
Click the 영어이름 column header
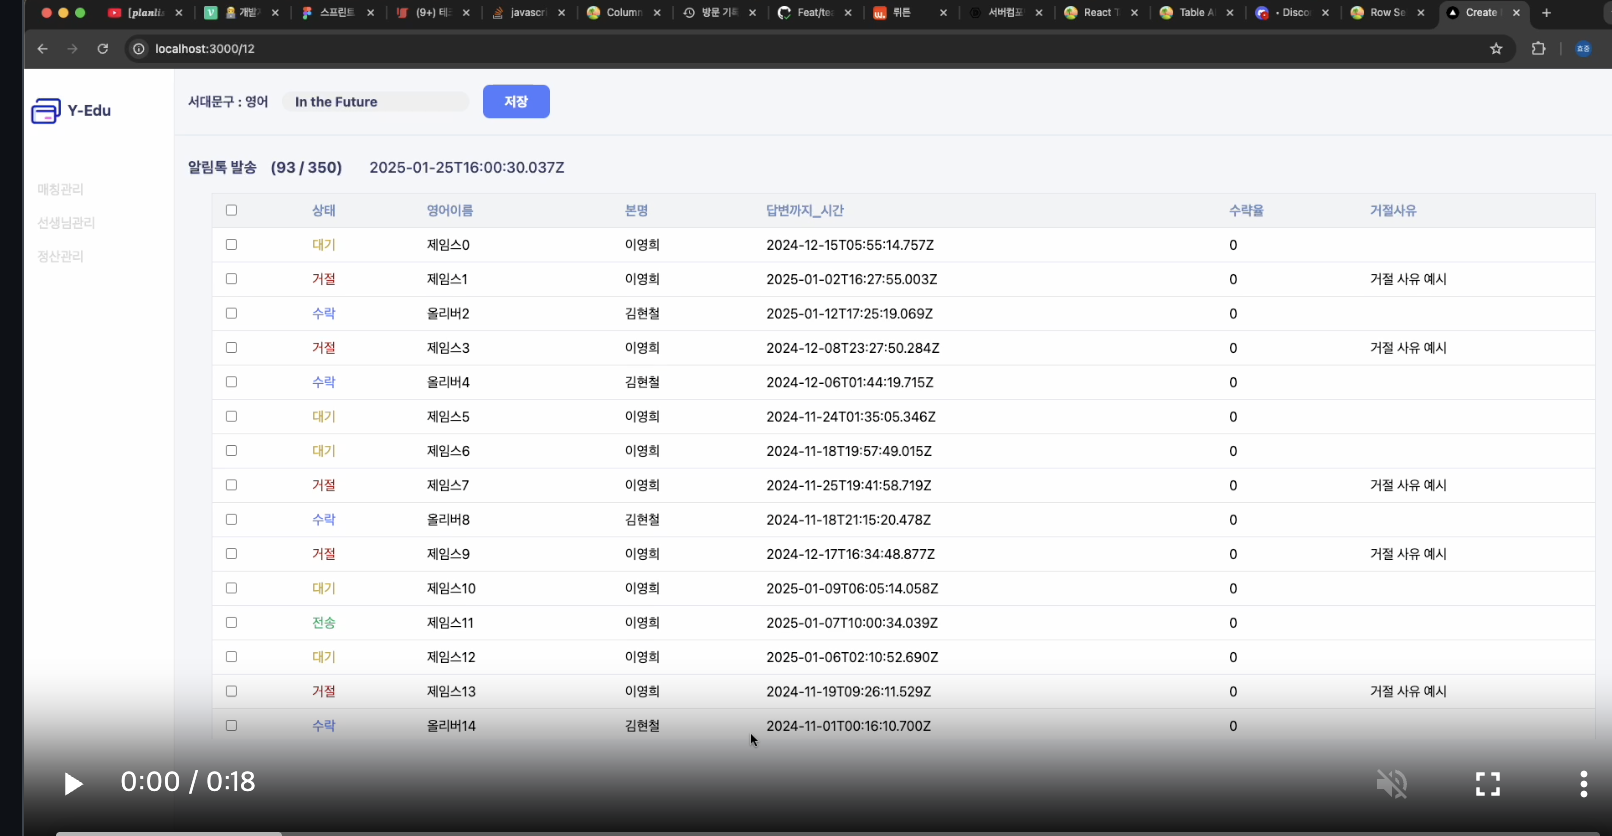coord(450,210)
